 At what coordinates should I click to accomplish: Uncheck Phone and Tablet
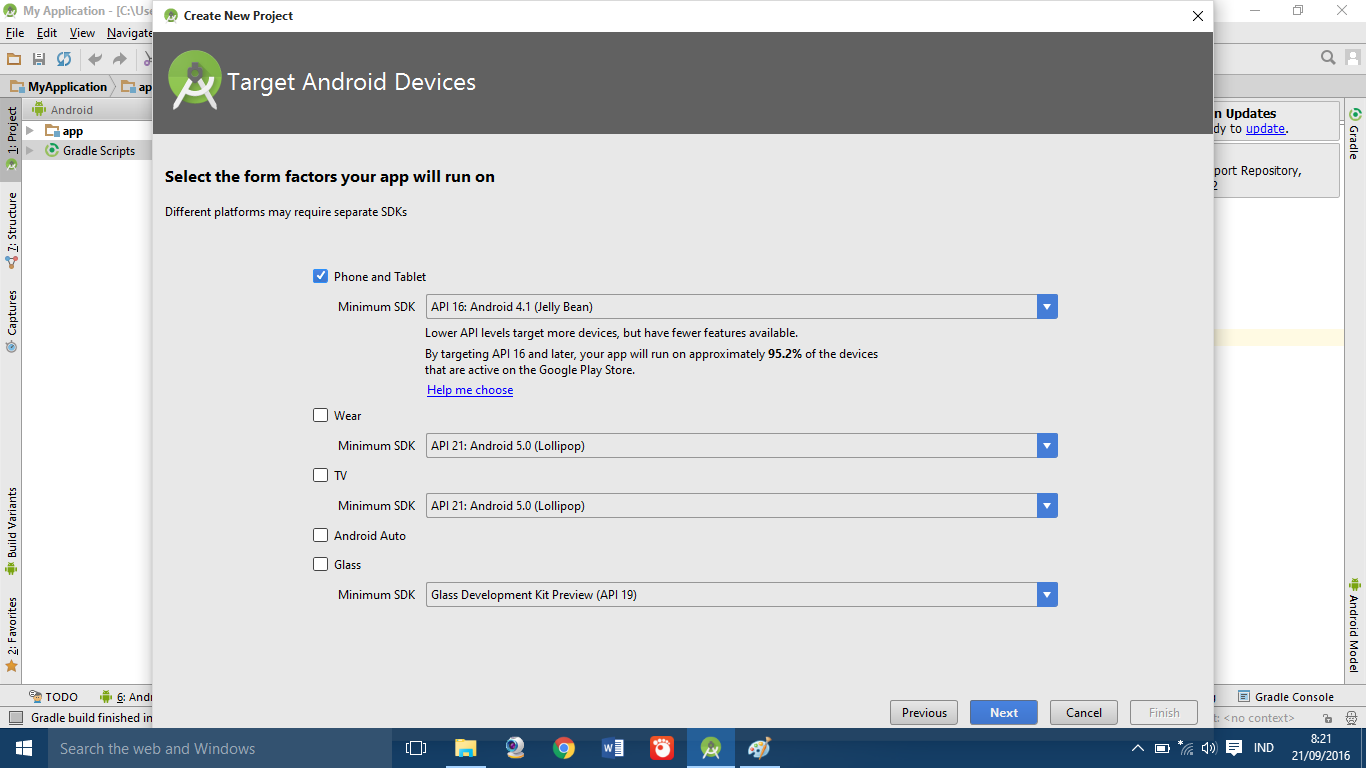click(320, 276)
